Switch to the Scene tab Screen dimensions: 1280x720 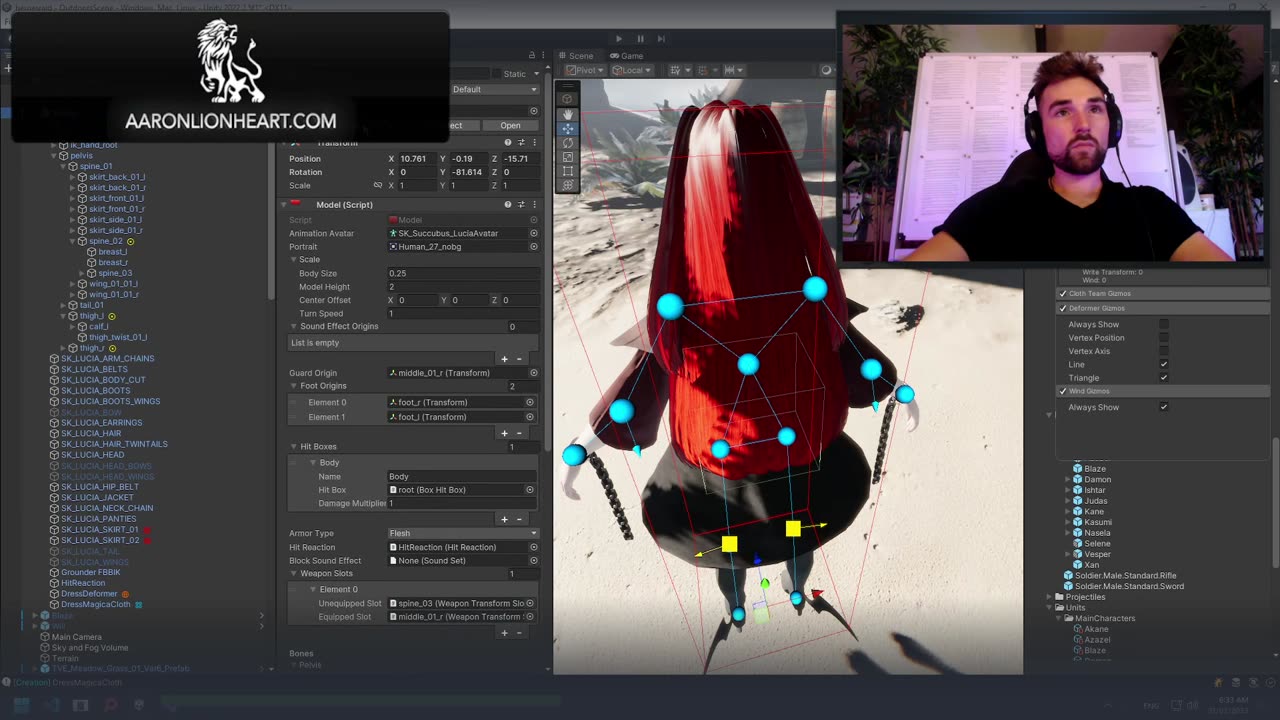(576, 56)
